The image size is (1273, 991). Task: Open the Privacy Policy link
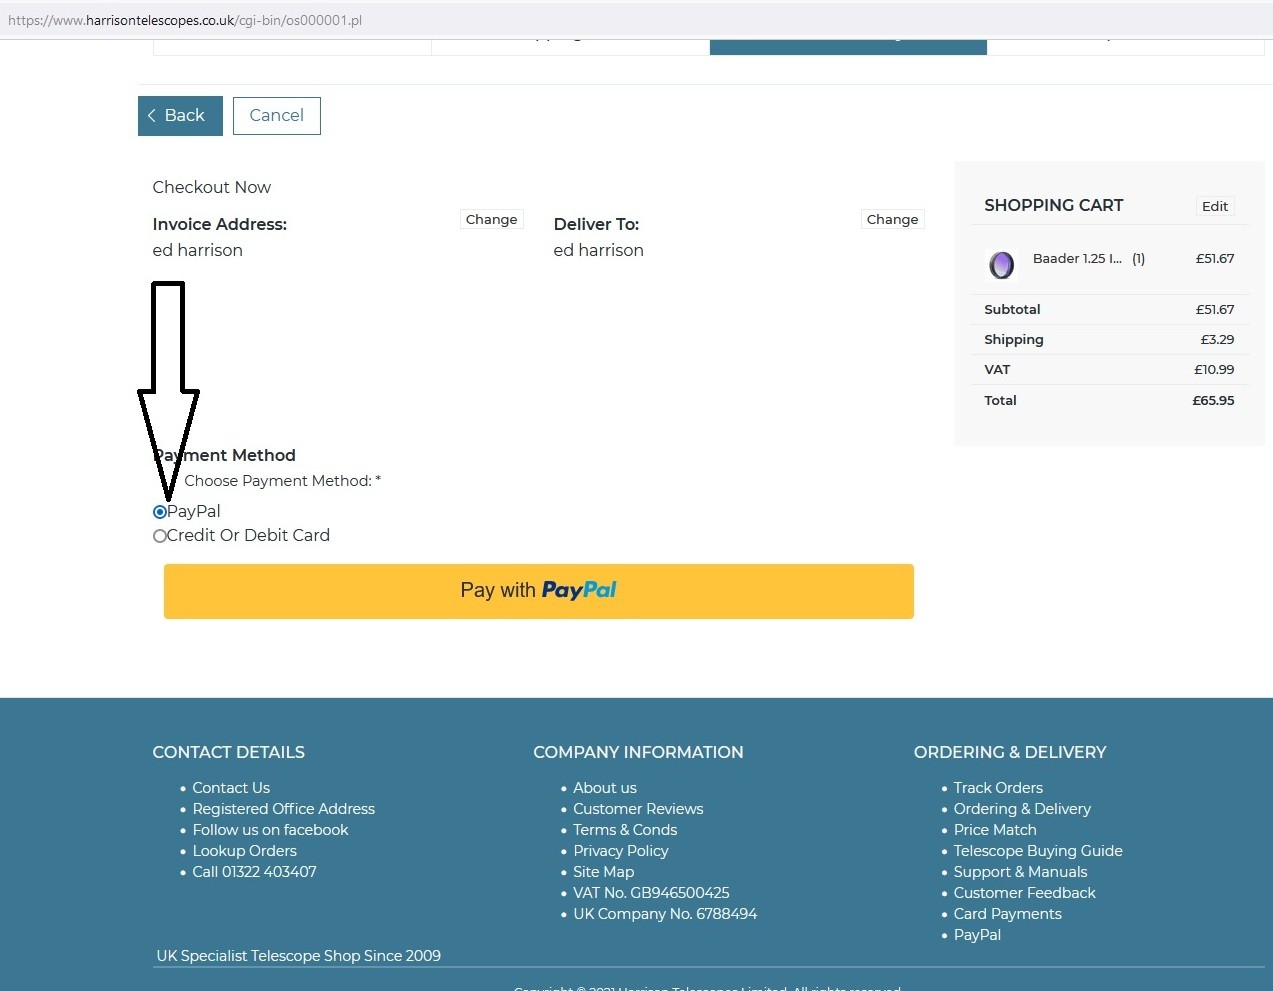pyautogui.click(x=620, y=851)
